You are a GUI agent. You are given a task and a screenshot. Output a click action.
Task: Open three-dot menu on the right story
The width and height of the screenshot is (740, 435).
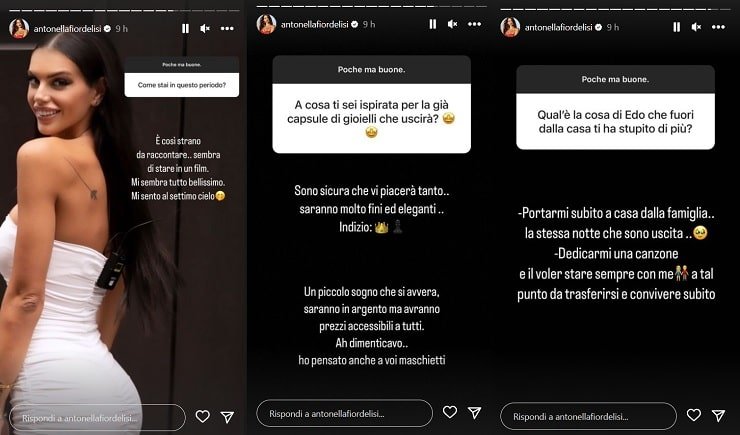[718, 27]
